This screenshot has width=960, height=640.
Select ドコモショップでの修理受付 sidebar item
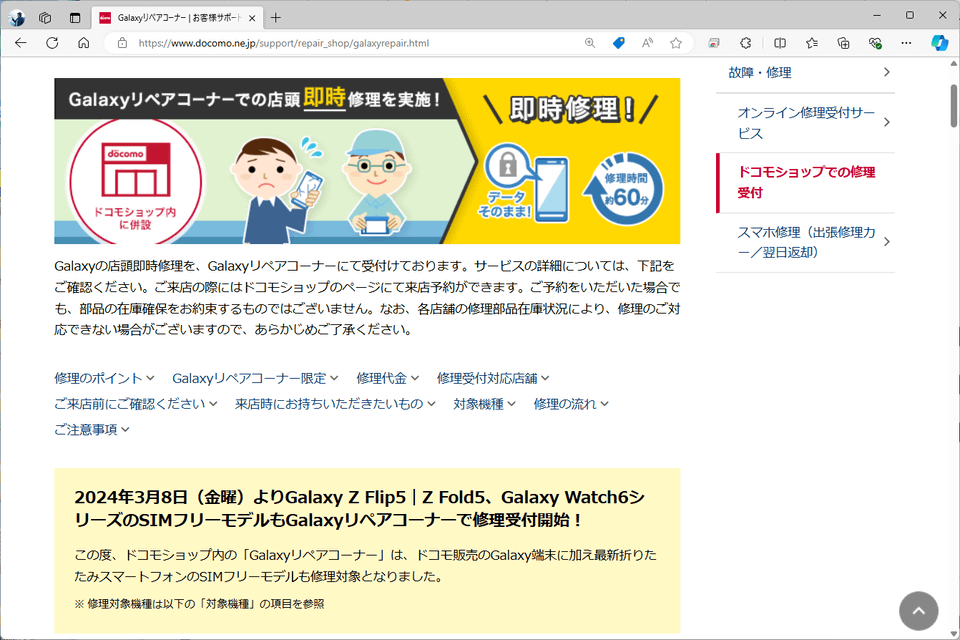(806, 183)
